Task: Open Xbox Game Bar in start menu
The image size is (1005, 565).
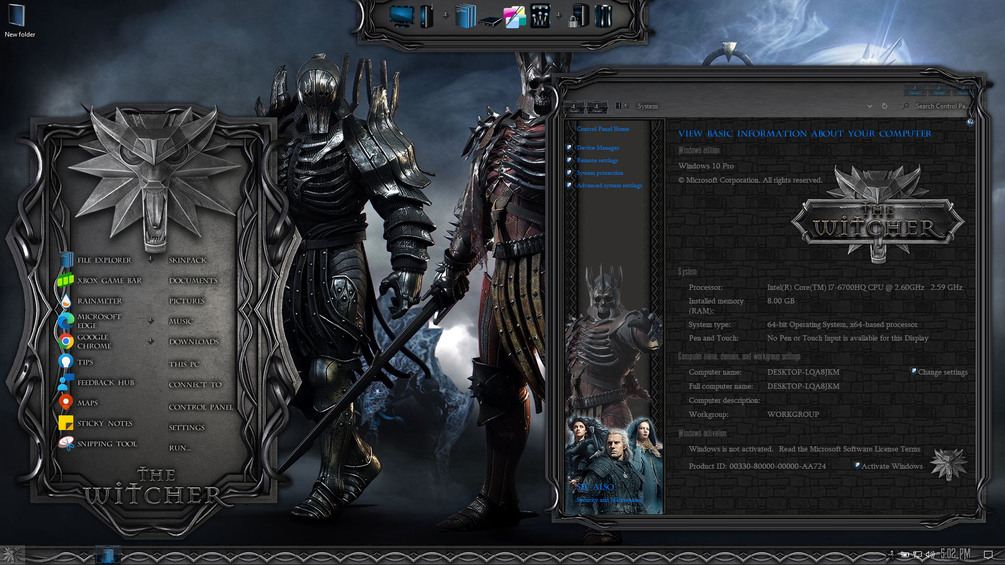Action: [100, 281]
